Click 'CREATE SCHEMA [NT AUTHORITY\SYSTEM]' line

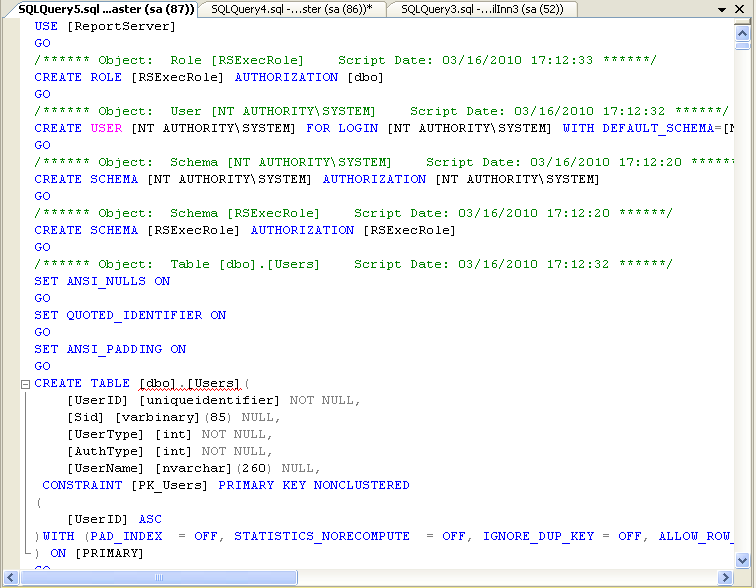317,179
